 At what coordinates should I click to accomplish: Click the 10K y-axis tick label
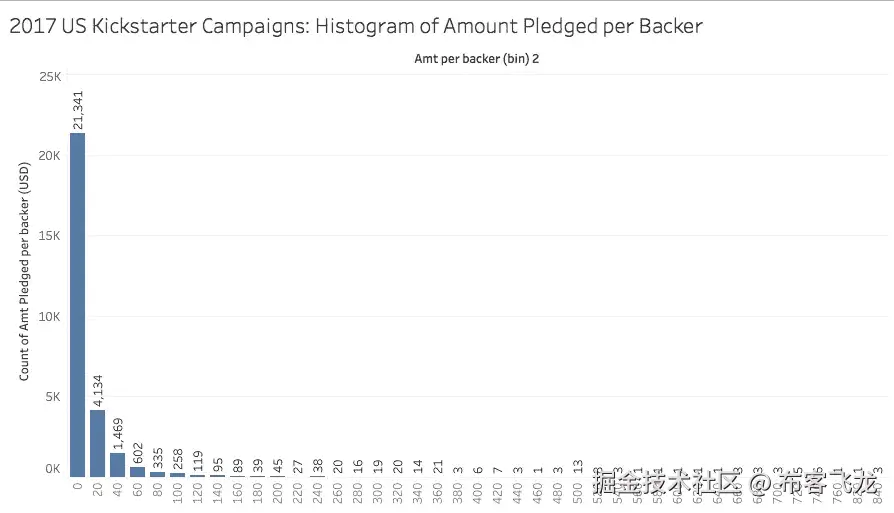50,316
